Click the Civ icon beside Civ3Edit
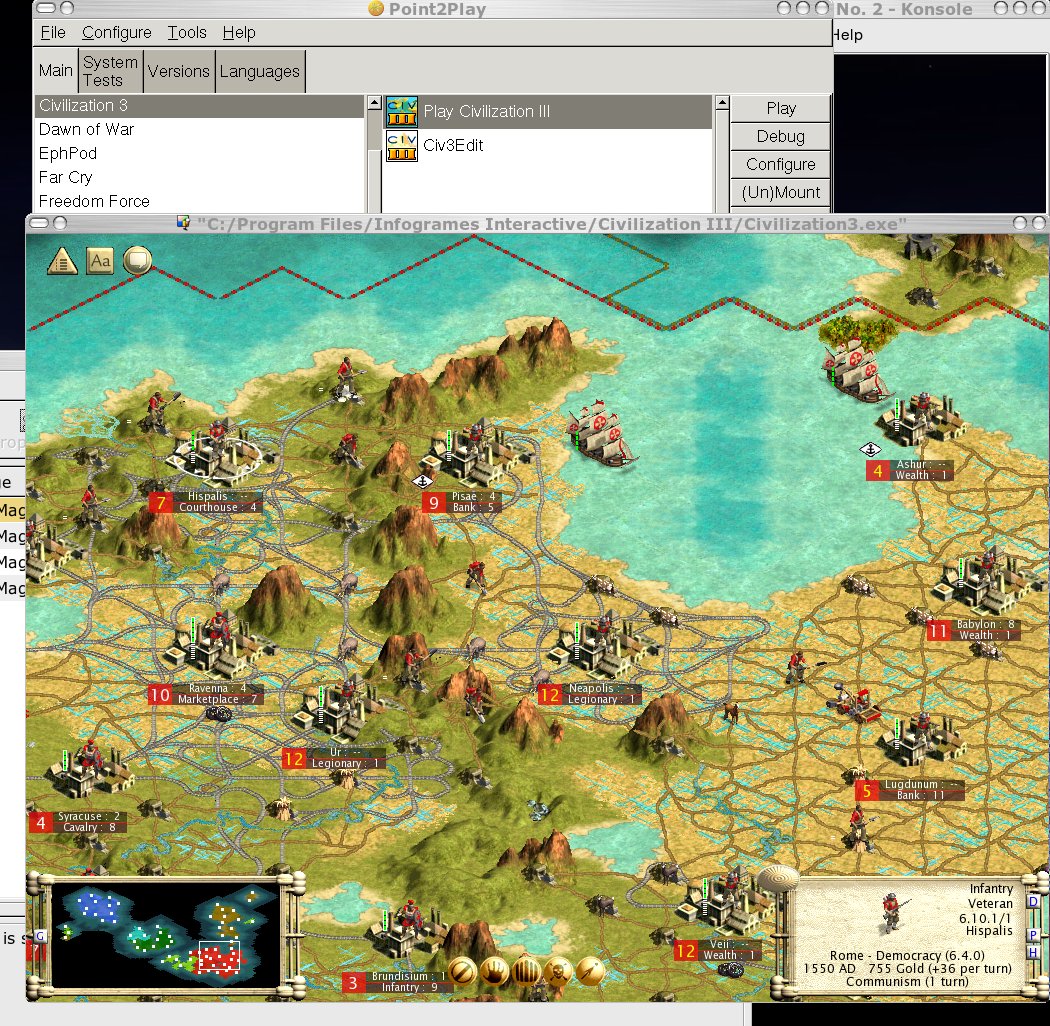The image size is (1050, 1026). tap(402, 146)
